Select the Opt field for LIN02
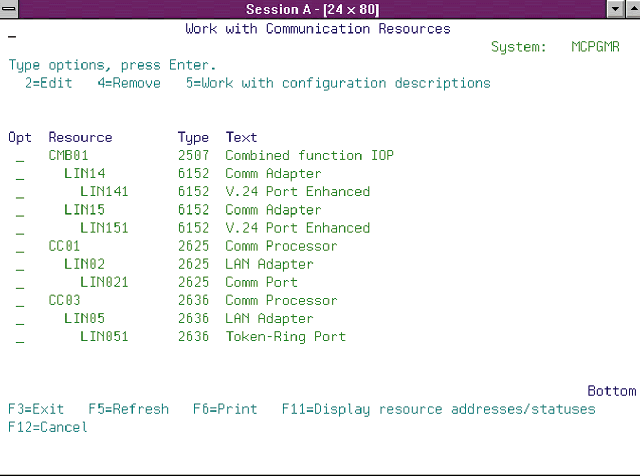The height and width of the screenshot is (476, 640). (x=20, y=265)
